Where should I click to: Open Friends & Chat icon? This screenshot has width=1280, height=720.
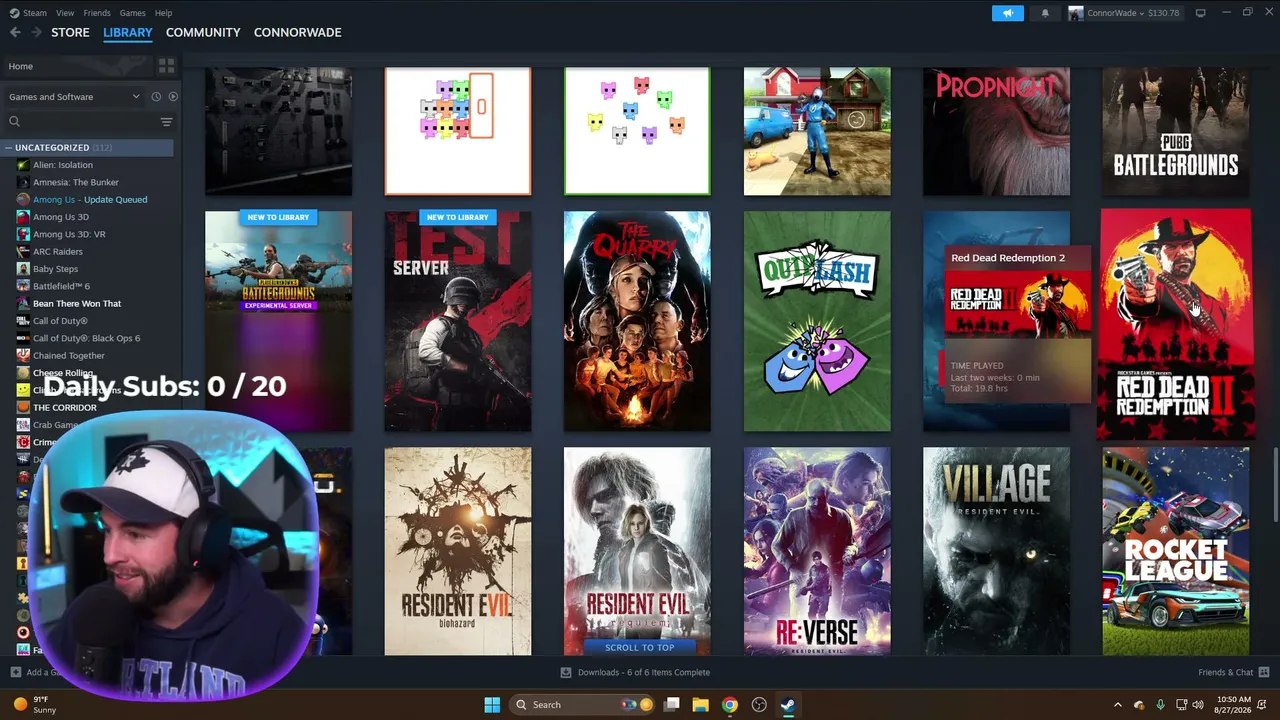(1264, 673)
